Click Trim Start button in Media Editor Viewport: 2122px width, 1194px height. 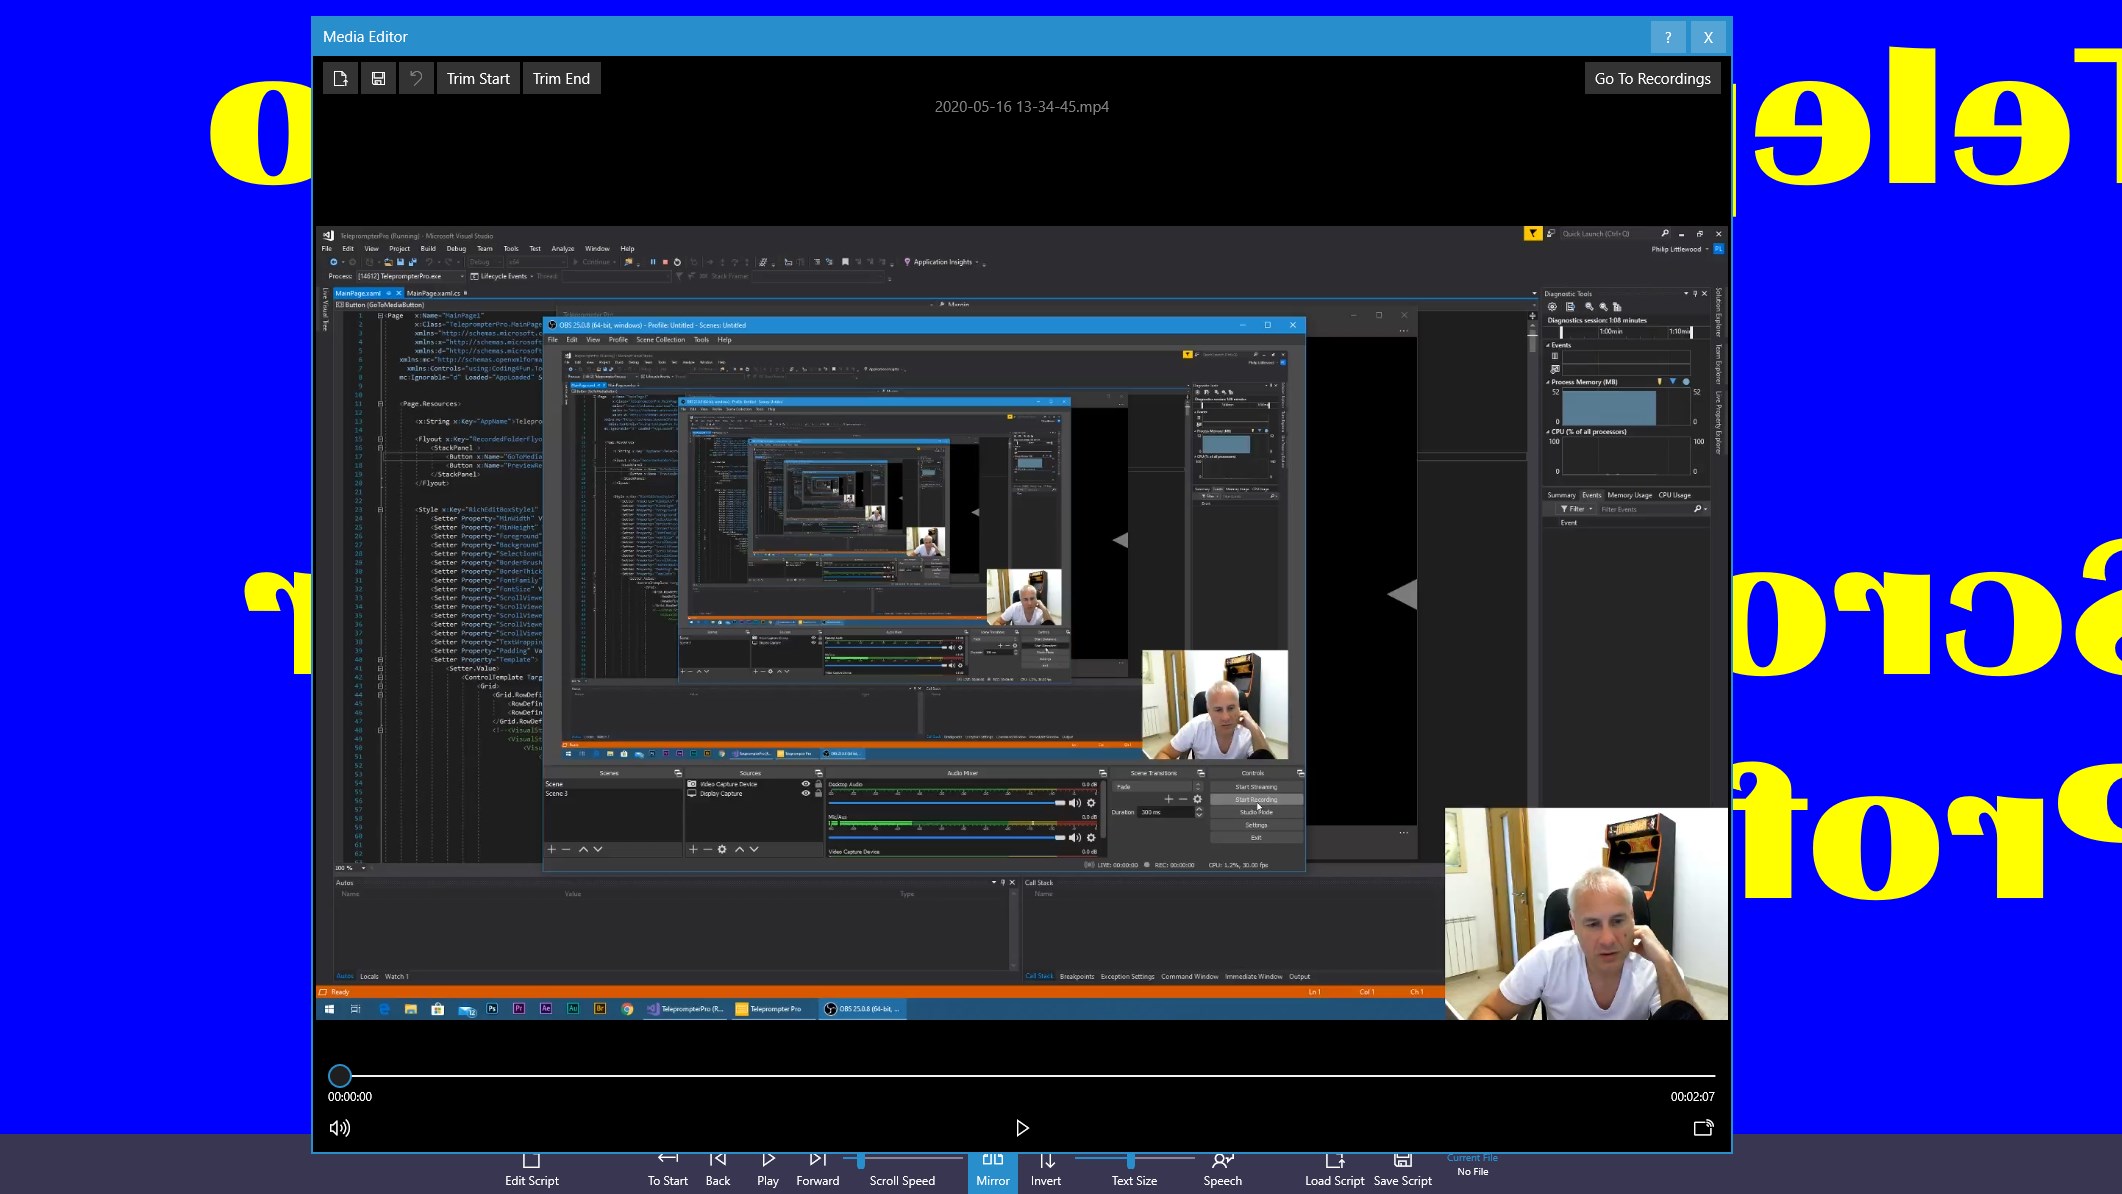pyautogui.click(x=478, y=79)
